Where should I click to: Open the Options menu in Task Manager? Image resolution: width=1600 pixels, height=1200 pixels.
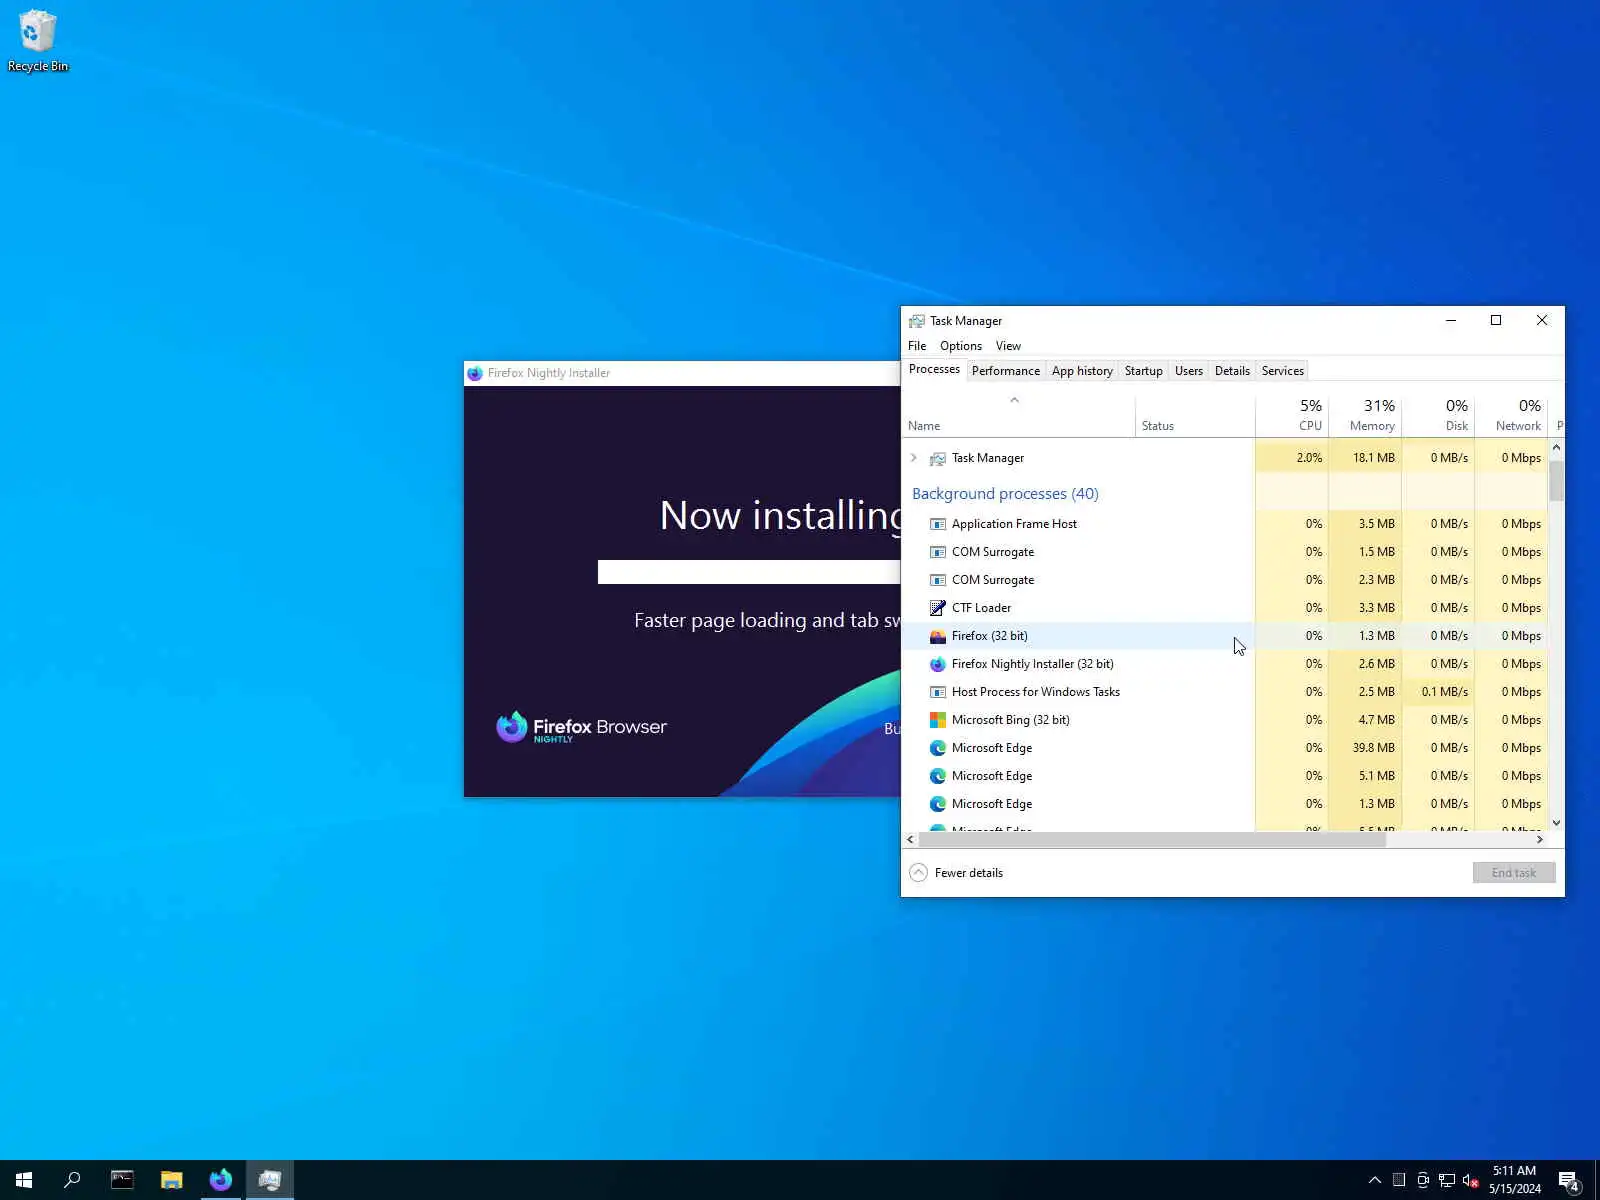click(x=961, y=346)
